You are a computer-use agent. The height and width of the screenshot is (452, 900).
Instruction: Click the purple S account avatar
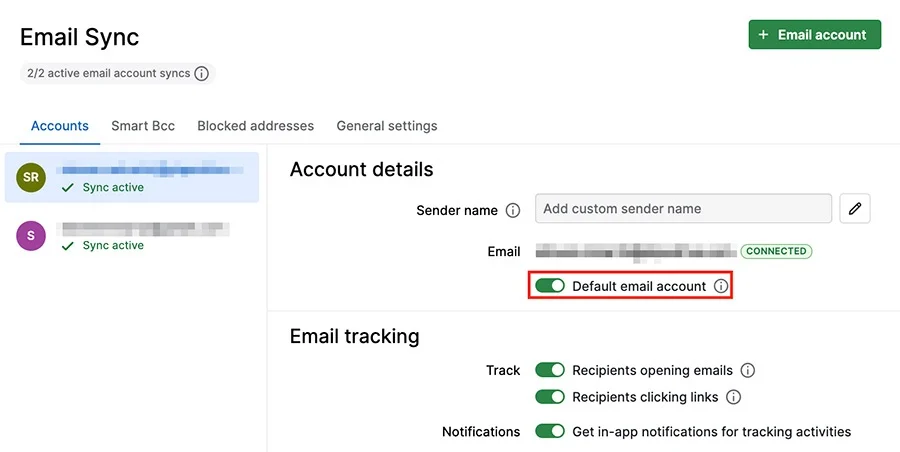tap(31, 235)
